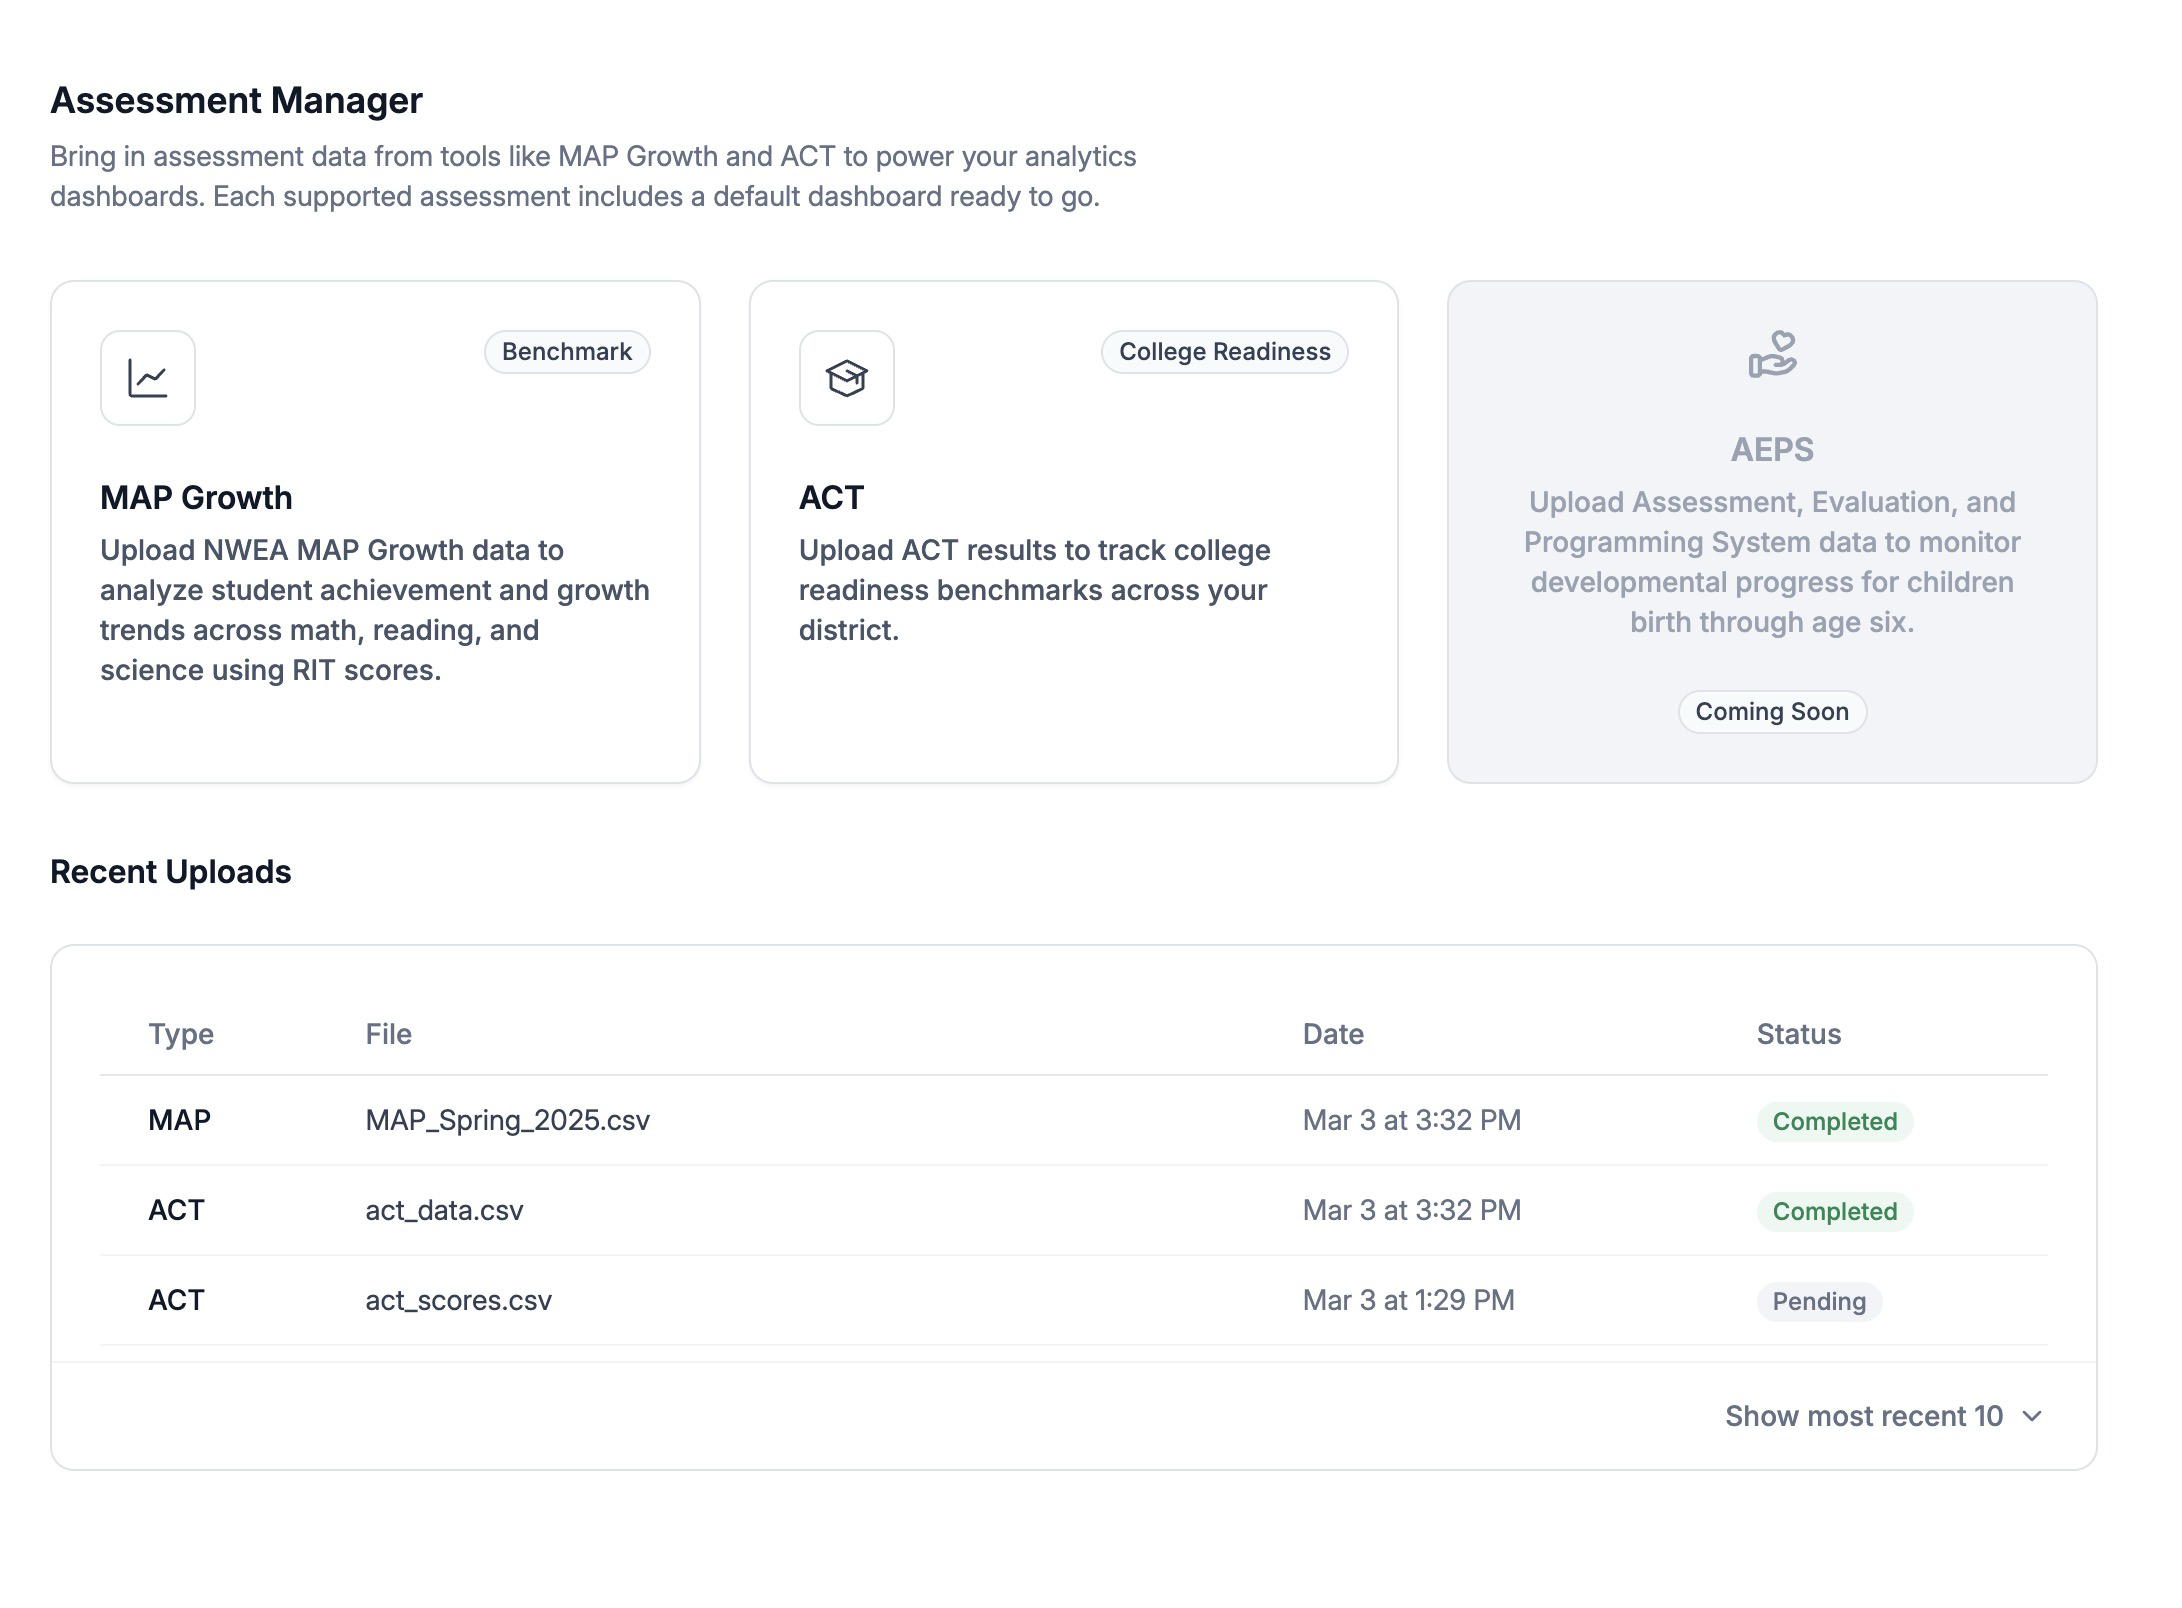The image size is (2182, 1608).
Task: Select the AEPS card heading
Action: click(x=1771, y=450)
